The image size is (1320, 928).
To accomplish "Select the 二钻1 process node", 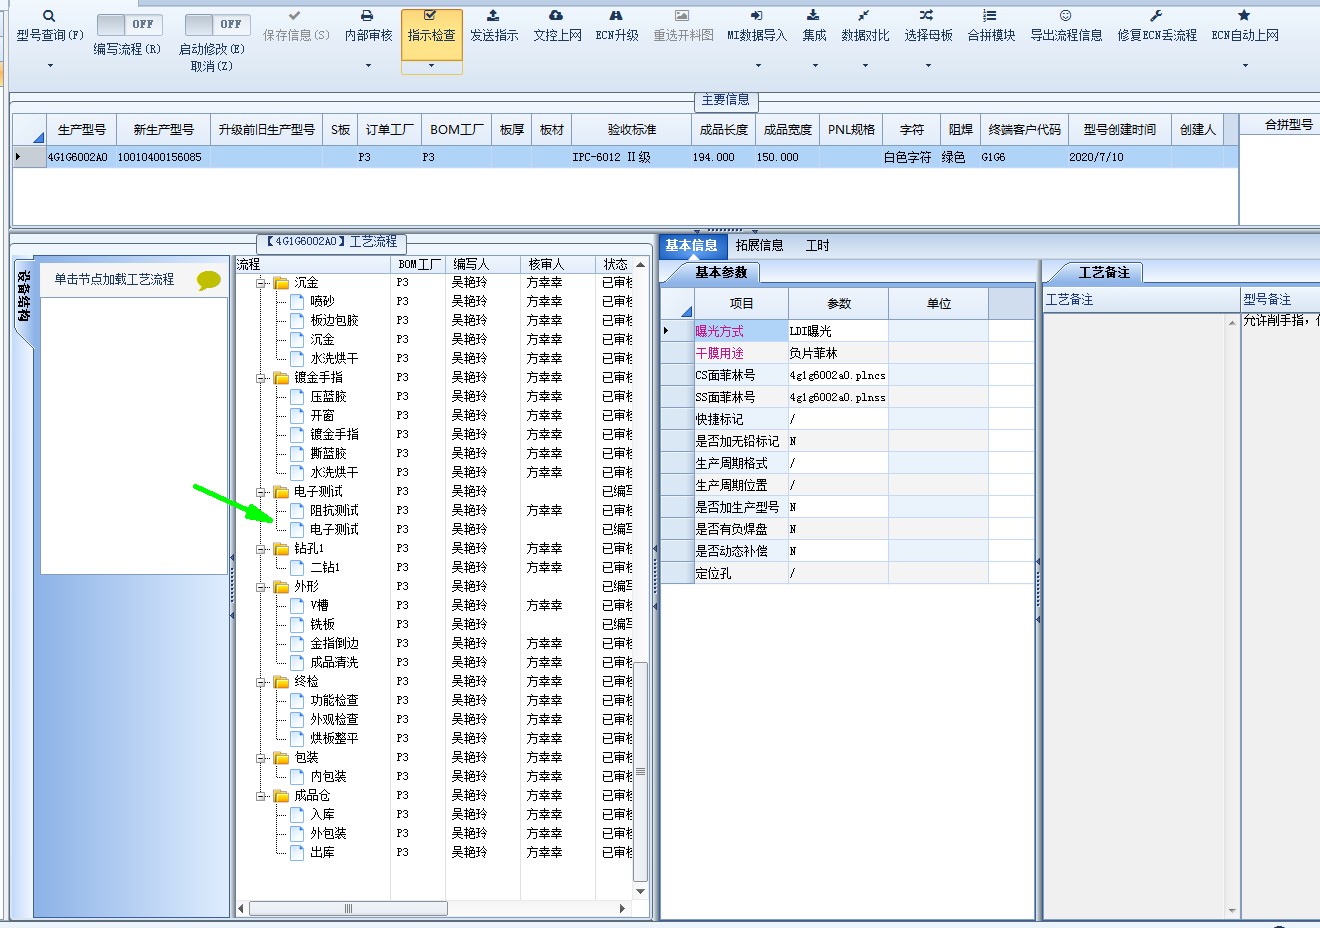I will [325, 567].
